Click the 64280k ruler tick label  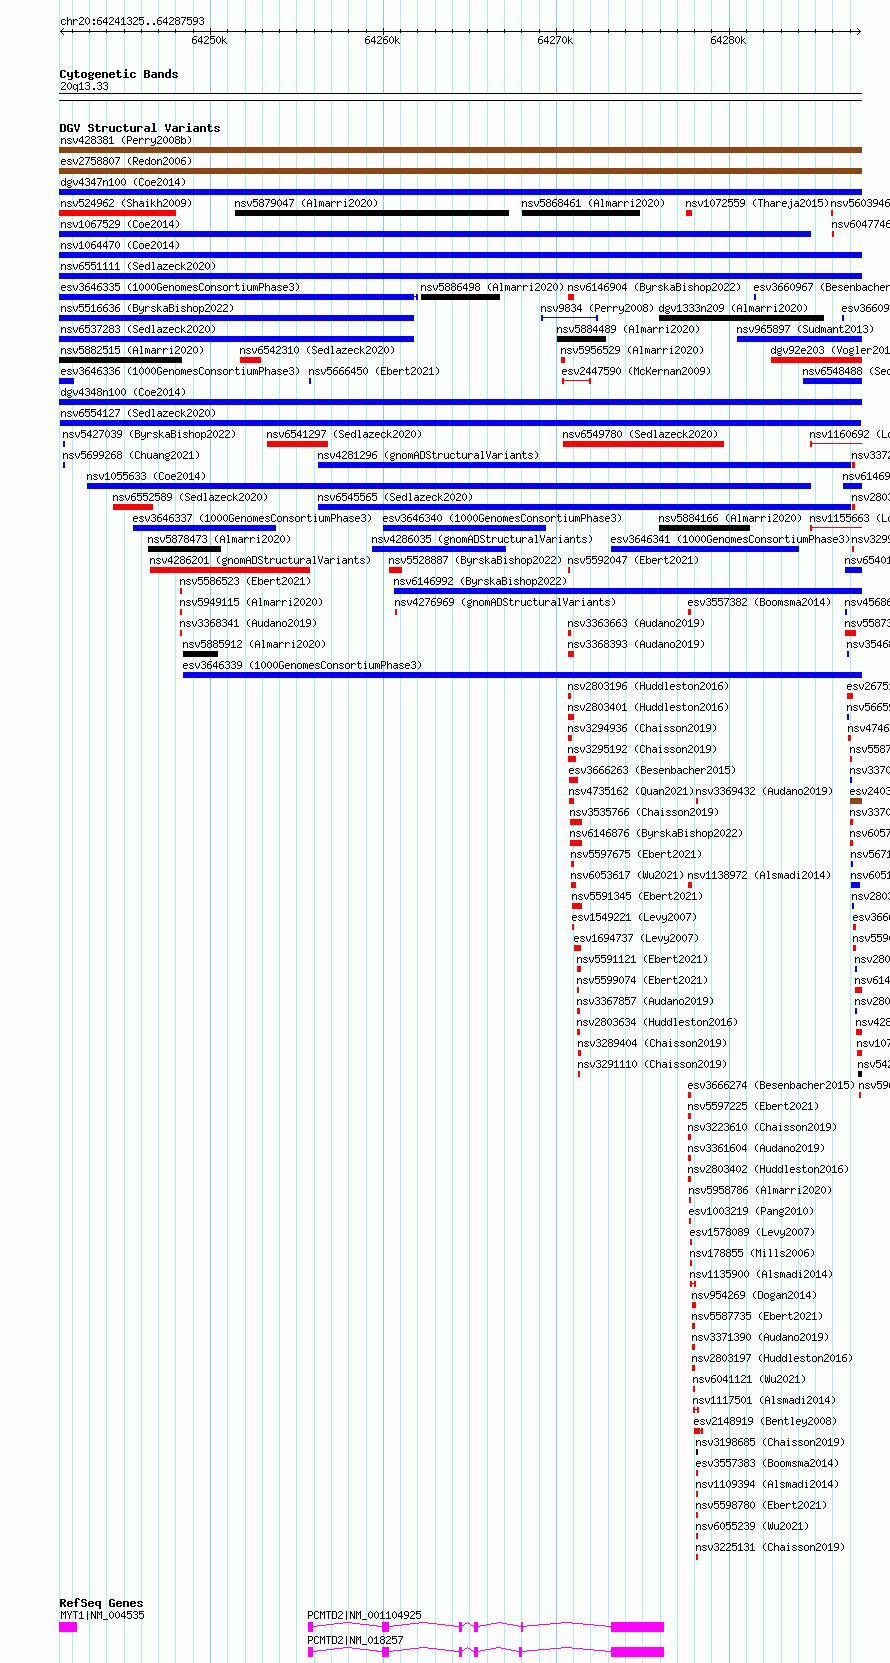click(728, 40)
